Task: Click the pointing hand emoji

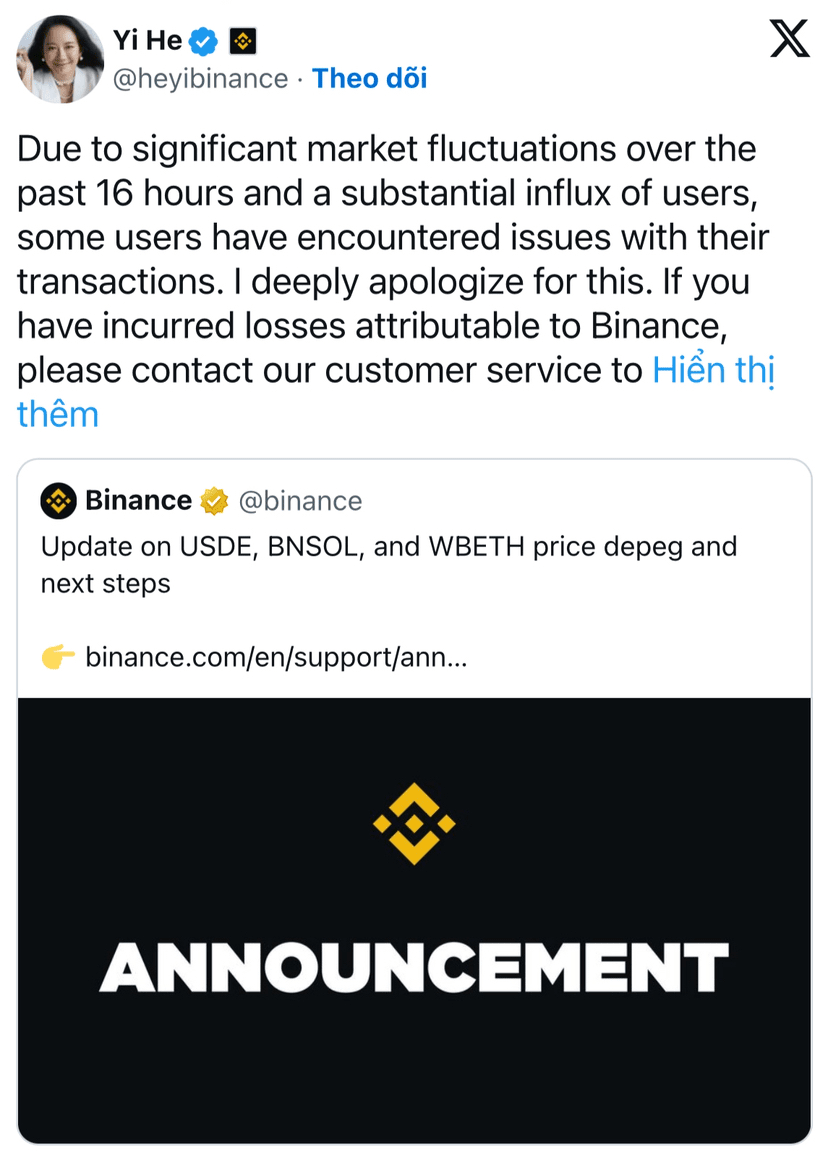Action: point(58,658)
